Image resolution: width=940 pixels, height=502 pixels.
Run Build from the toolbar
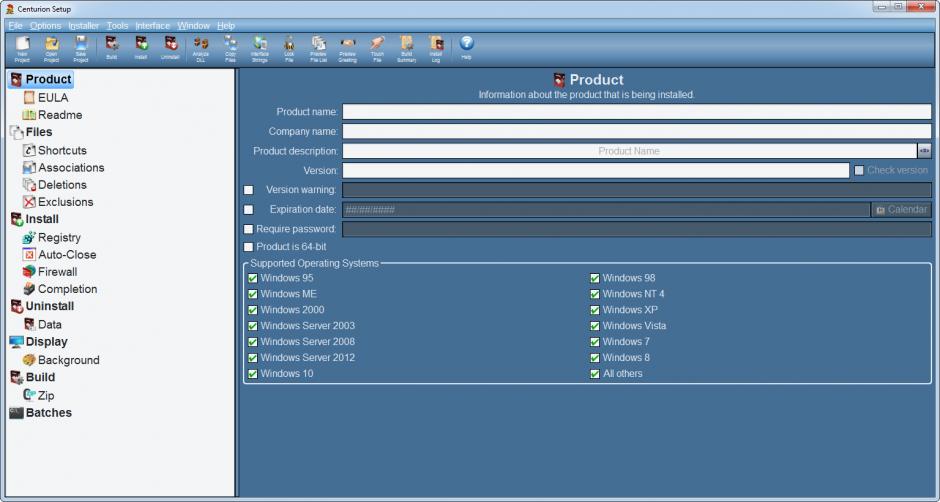coord(112,49)
